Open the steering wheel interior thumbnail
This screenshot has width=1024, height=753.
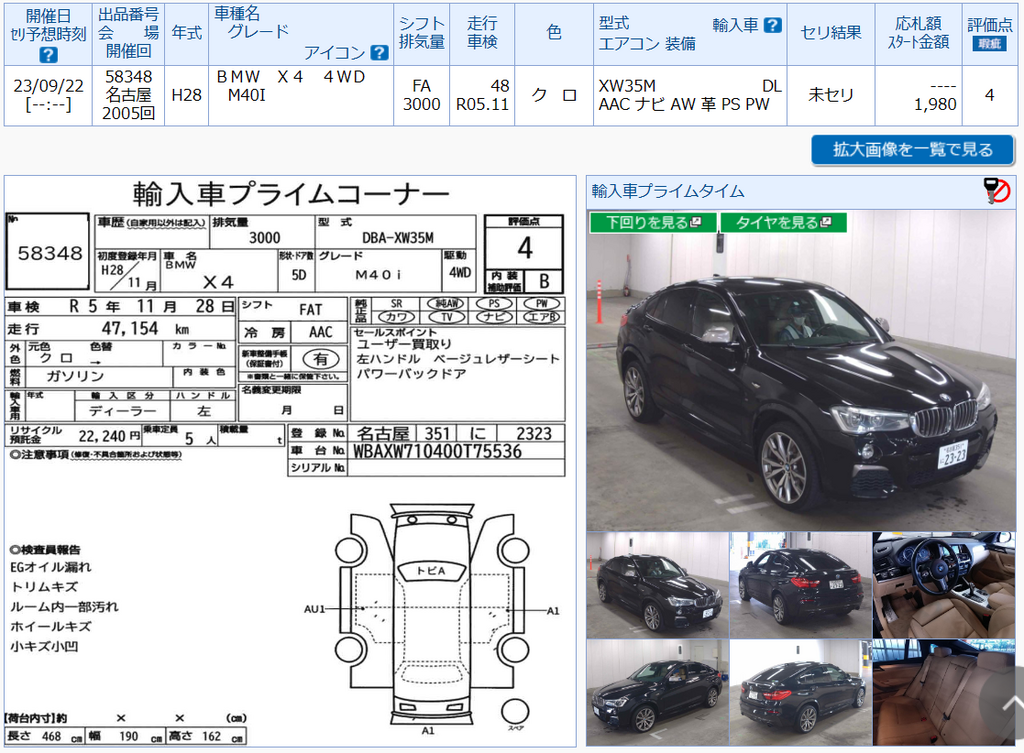(944, 585)
